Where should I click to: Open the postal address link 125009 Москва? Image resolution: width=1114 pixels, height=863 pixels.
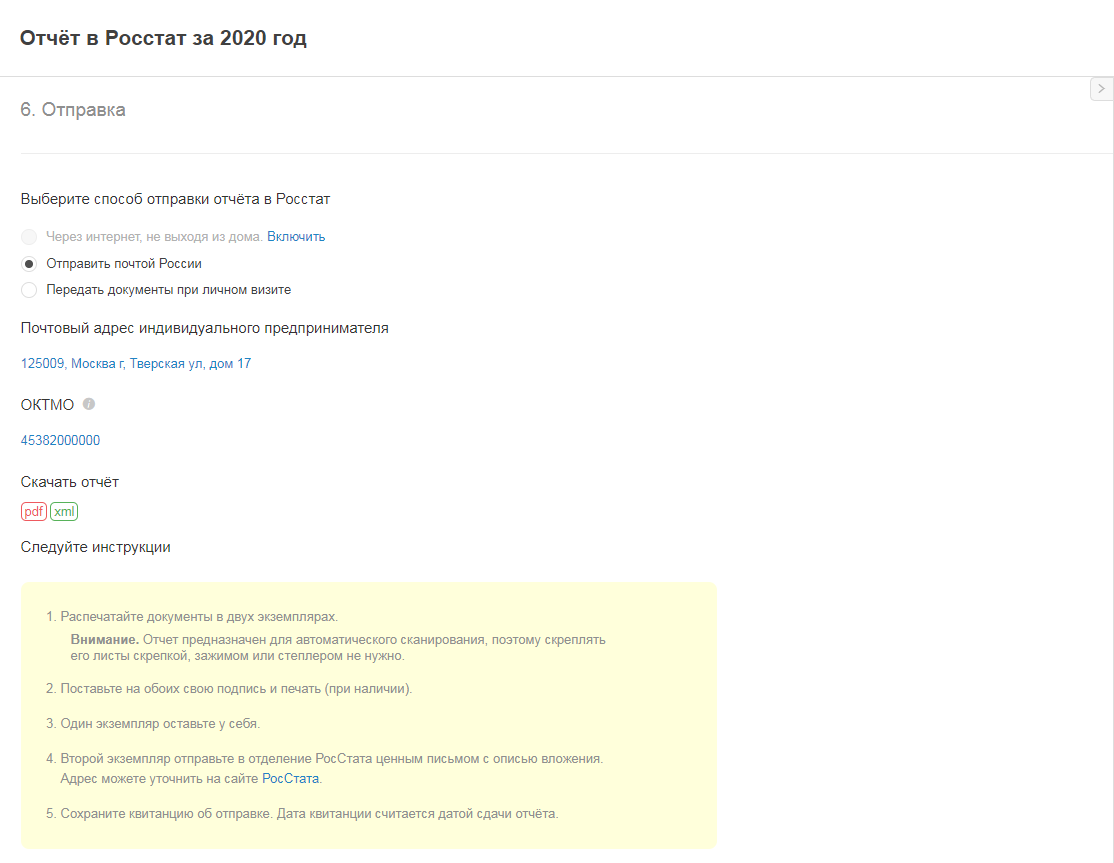[x=136, y=364]
